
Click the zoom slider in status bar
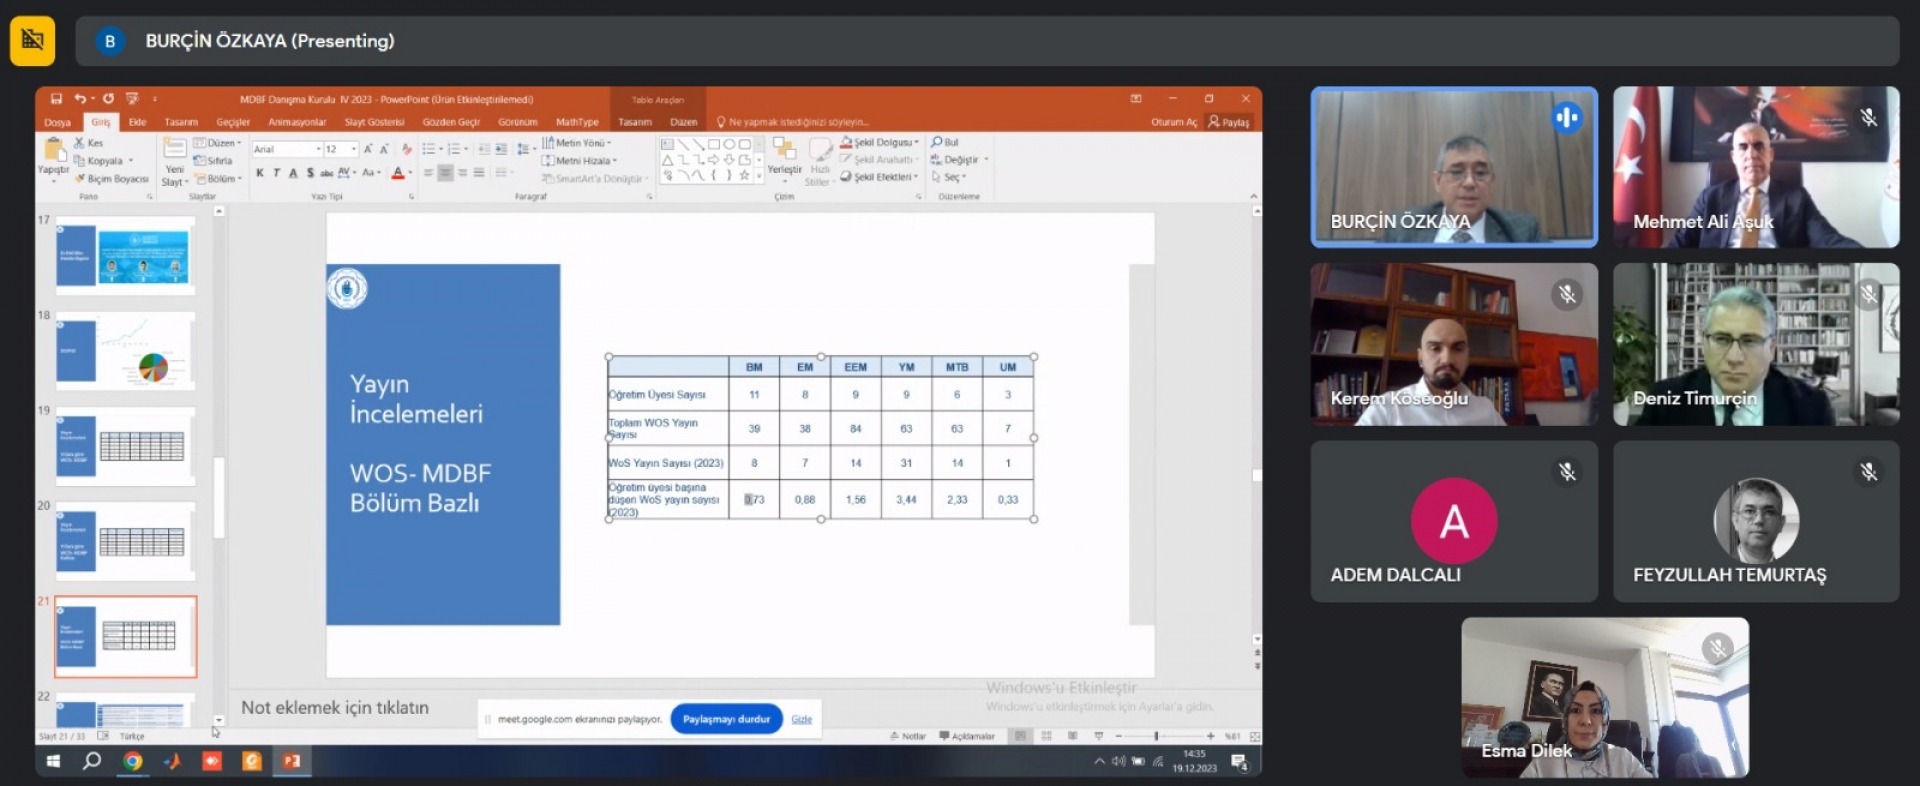tap(1157, 736)
